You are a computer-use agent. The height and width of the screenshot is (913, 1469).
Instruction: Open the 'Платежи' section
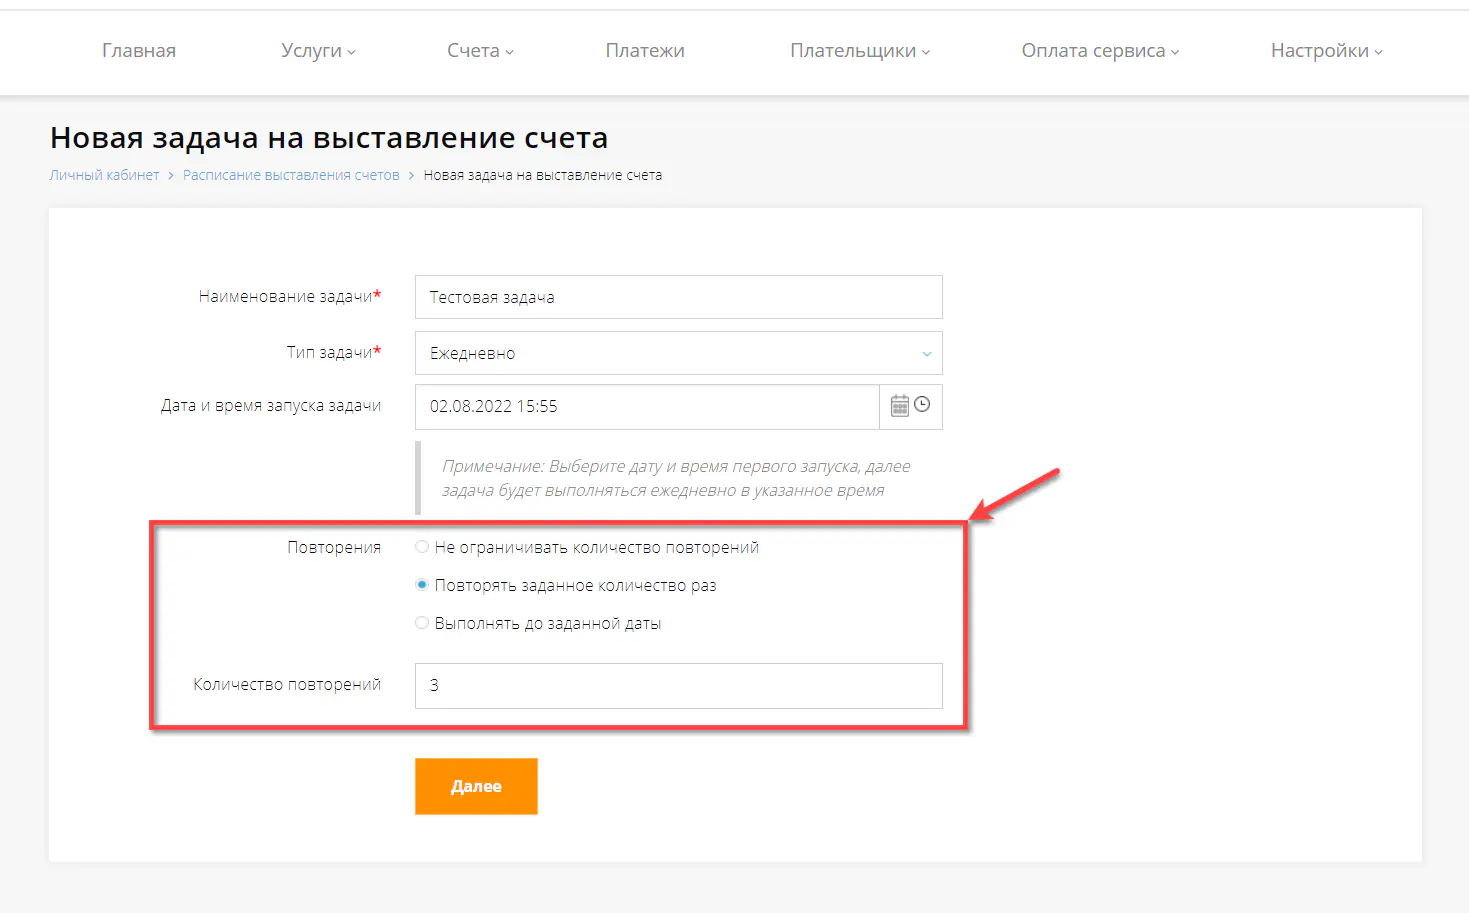tap(645, 50)
